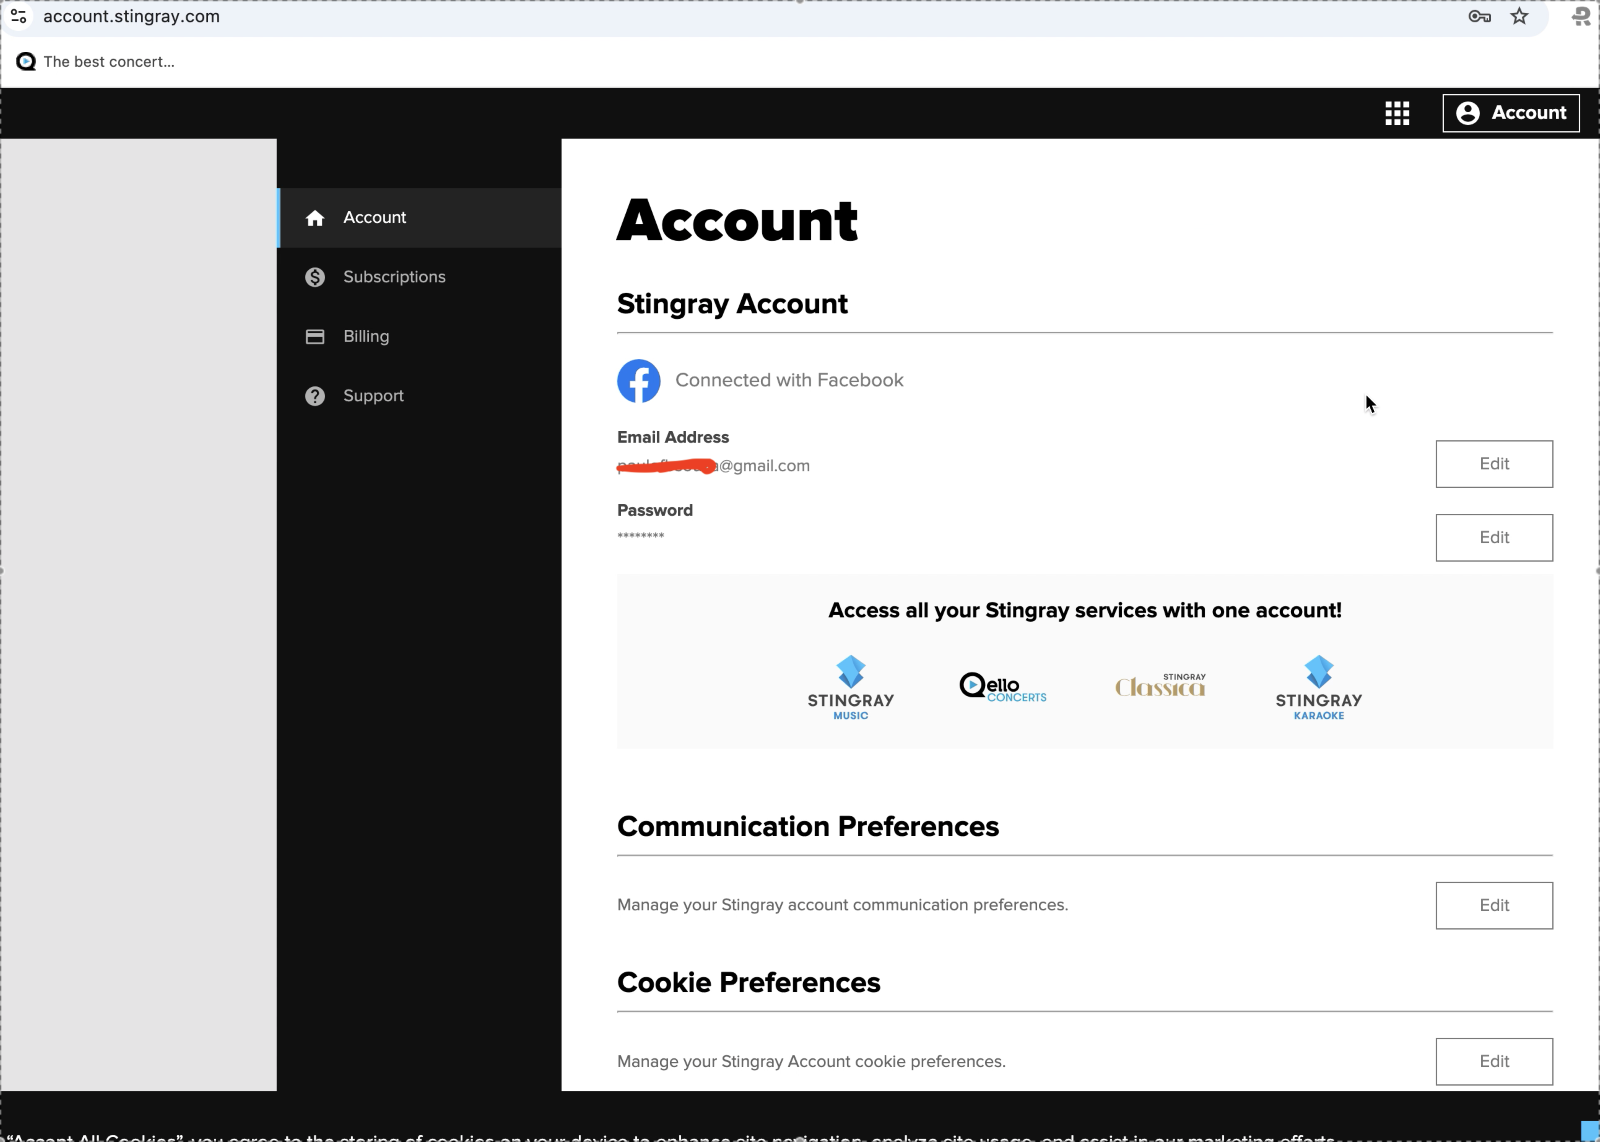Click the Qello Concerts logo
This screenshot has height=1142, width=1600.
tap(1001, 686)
